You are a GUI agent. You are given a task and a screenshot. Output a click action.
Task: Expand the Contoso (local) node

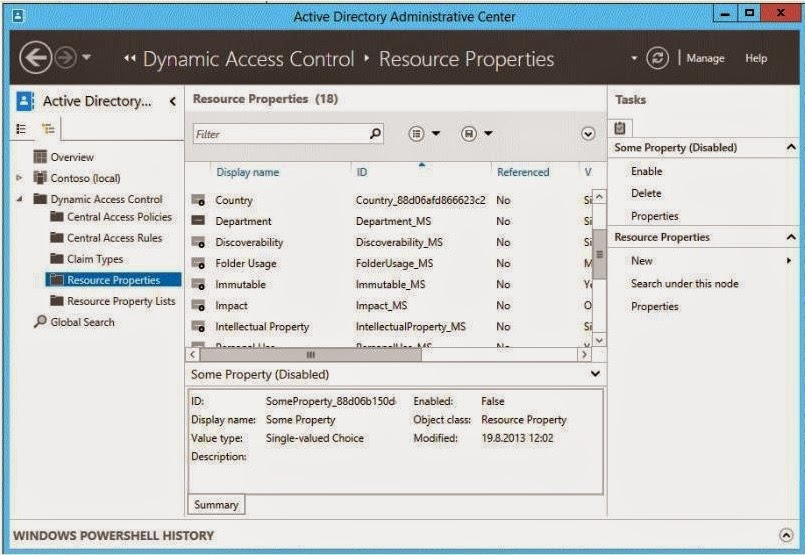[x=20, y=178]
